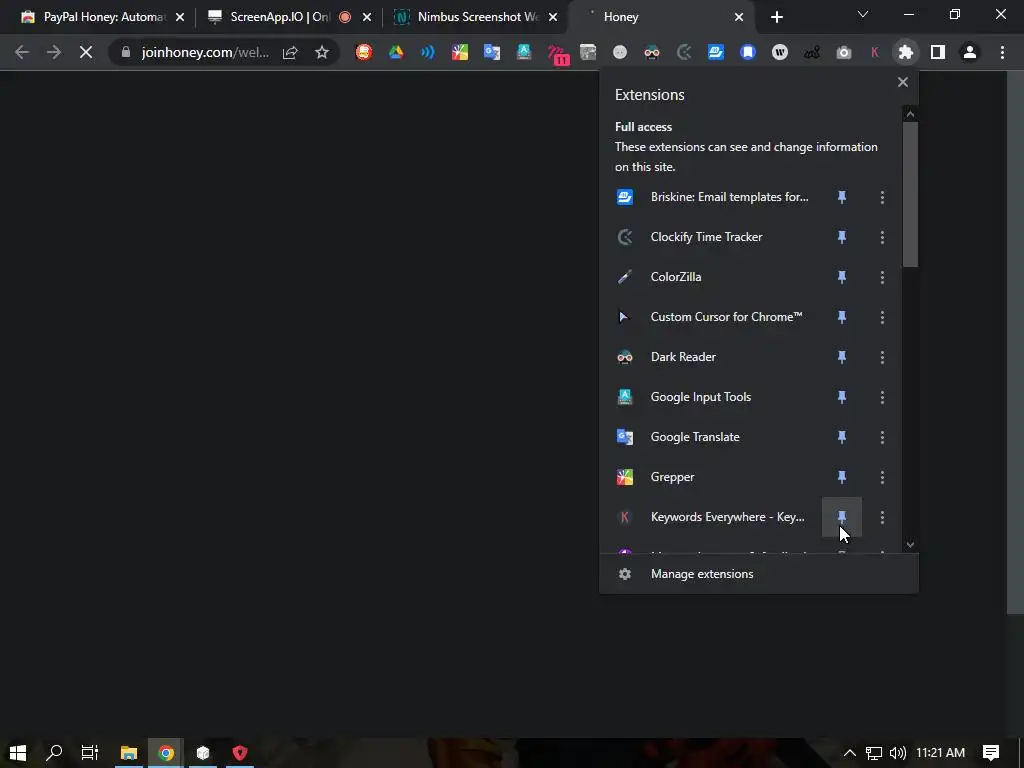This screenshot has width=1024, height=768.
Task: Click the share page icon in address bar
Action: pos(290,52)
